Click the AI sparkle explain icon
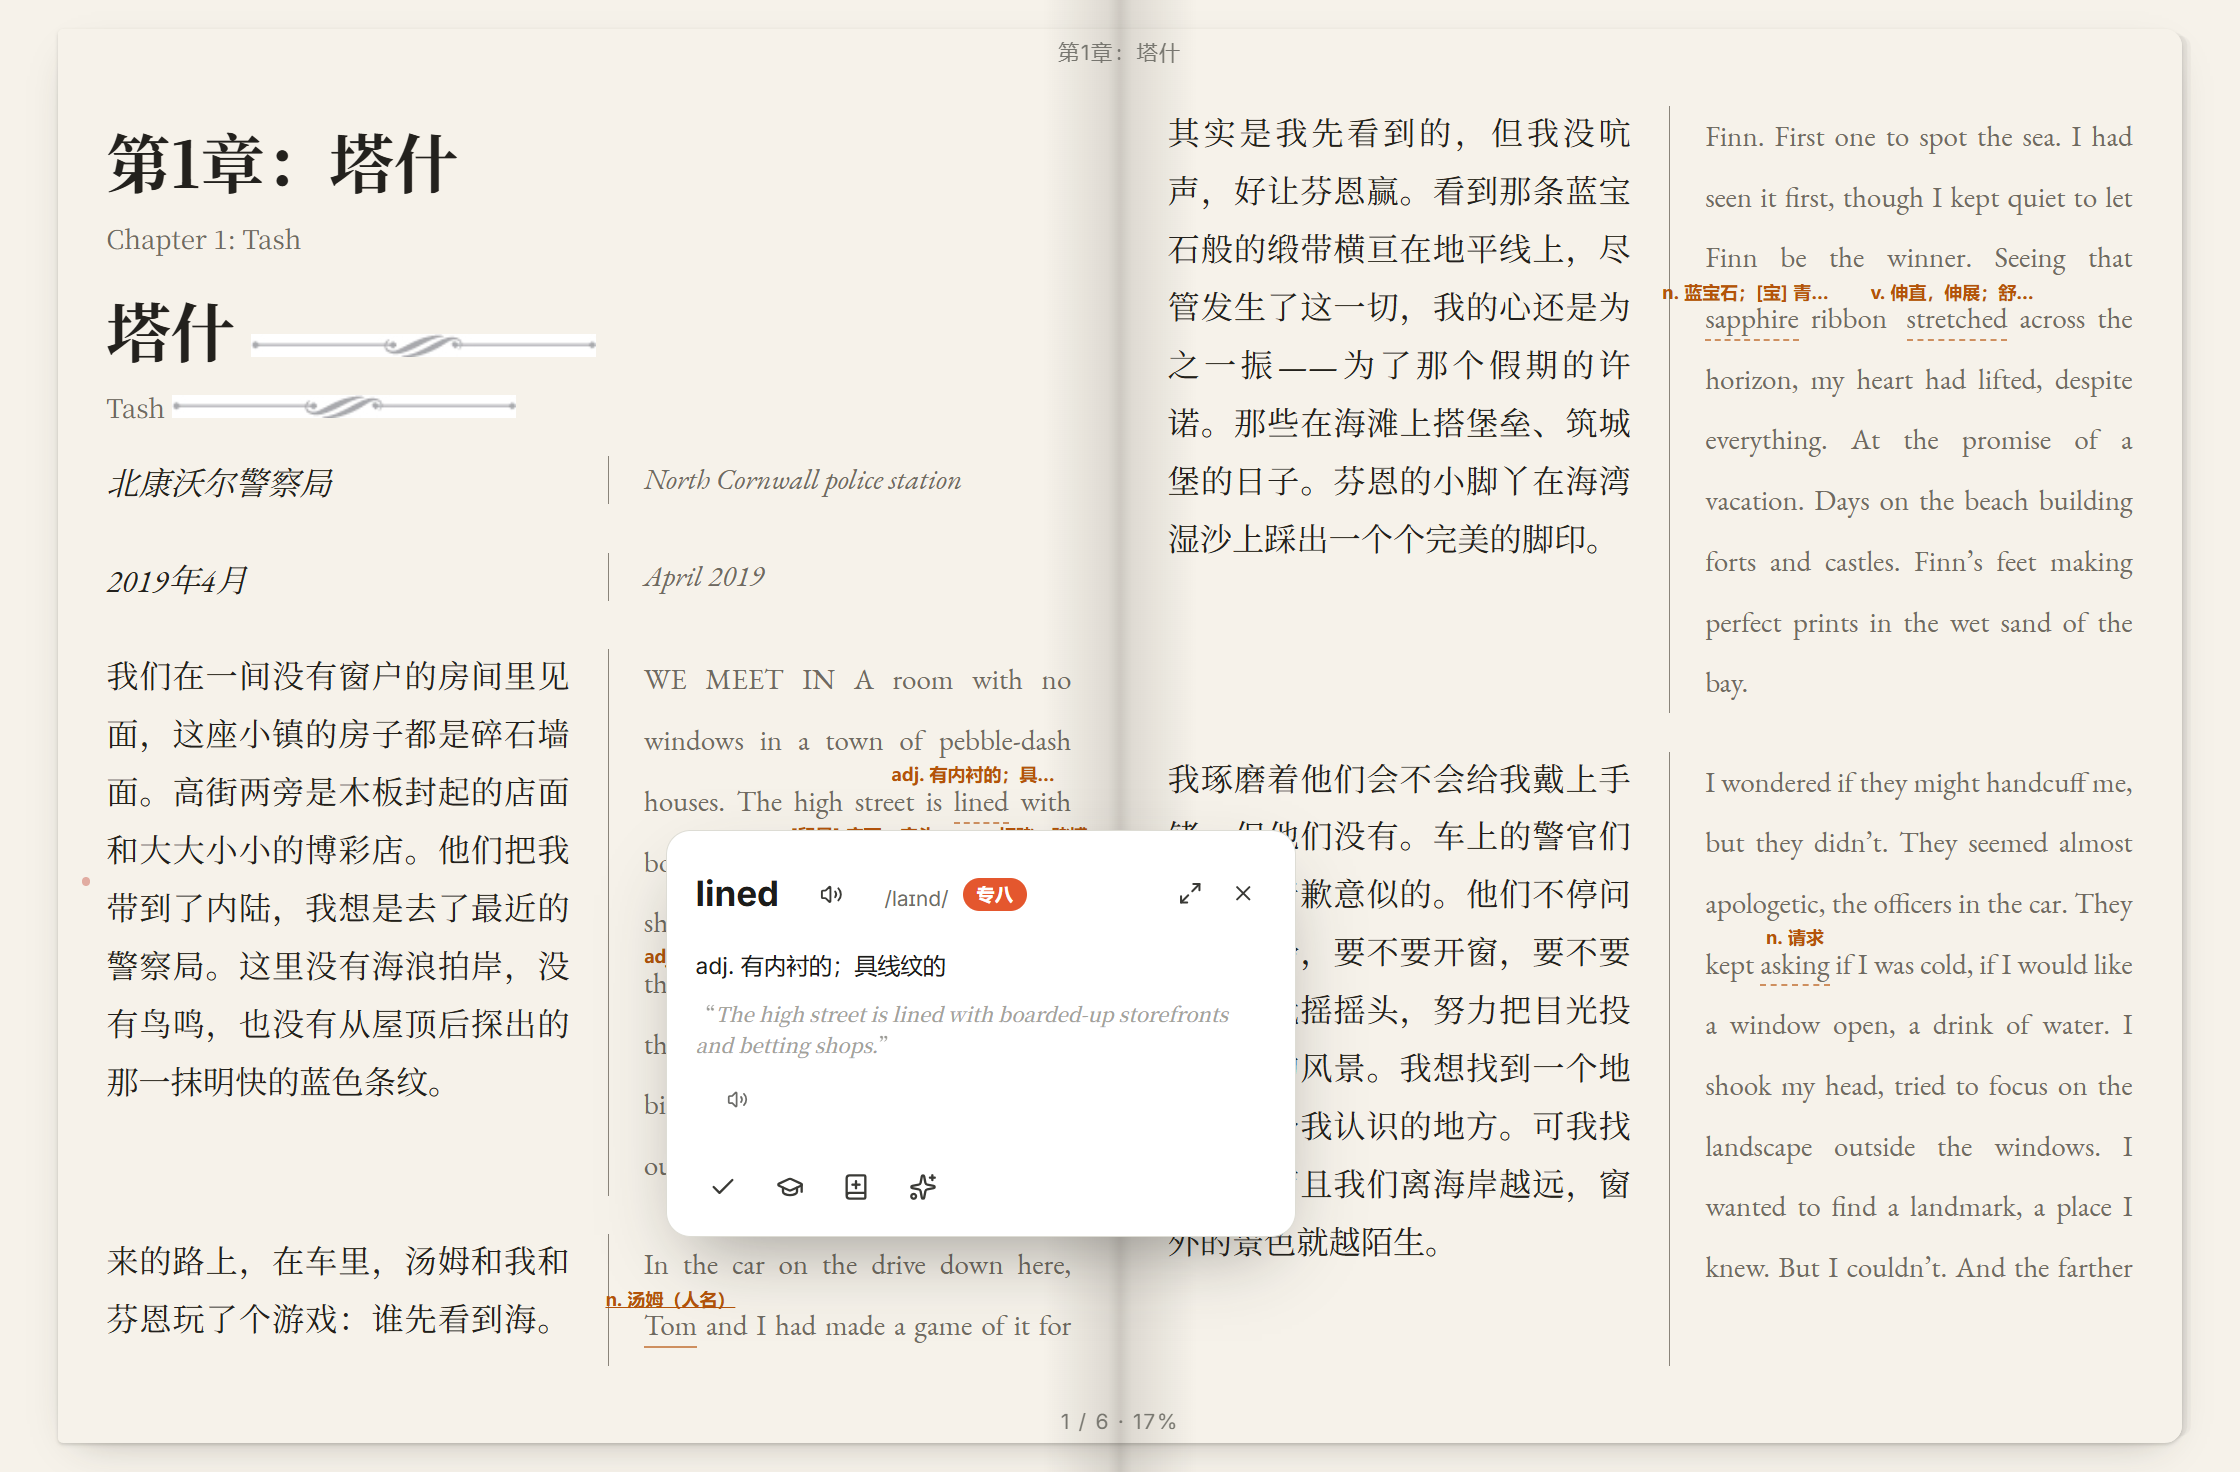 pyautogui.click(x=923, y=1187)
